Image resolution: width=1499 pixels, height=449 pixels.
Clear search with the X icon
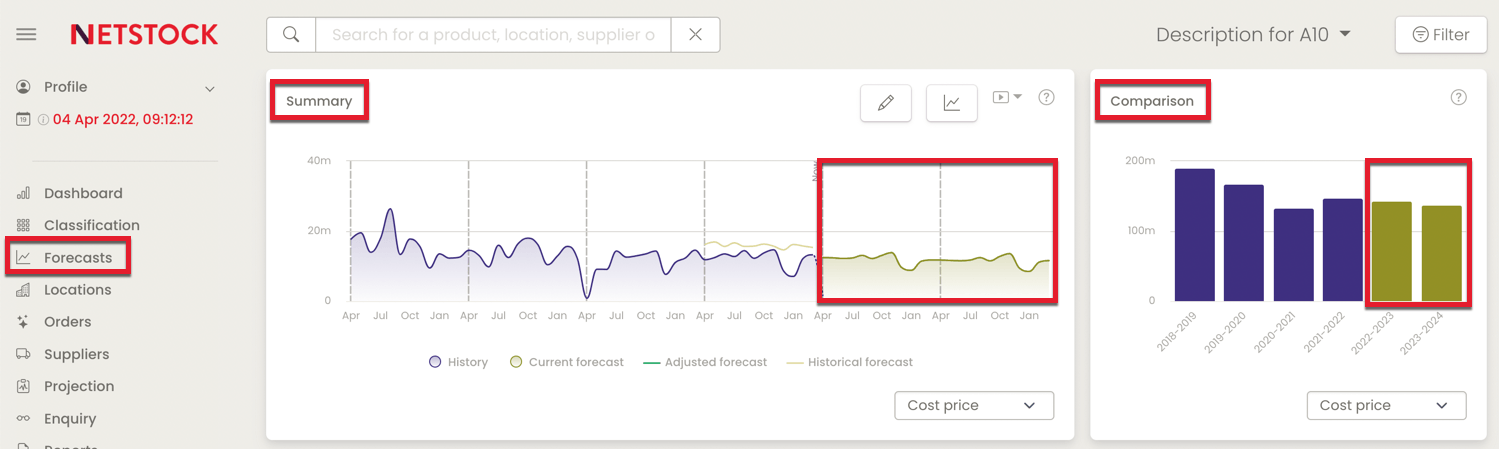coord(695,35)
